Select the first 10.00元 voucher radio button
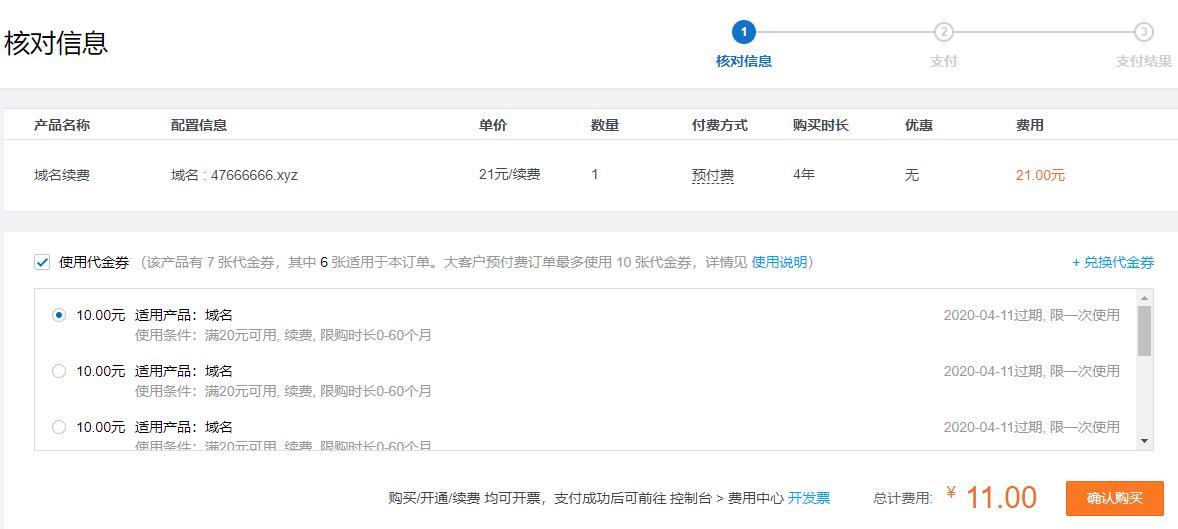Screen dimensions: 1178x529 (59, 315)
